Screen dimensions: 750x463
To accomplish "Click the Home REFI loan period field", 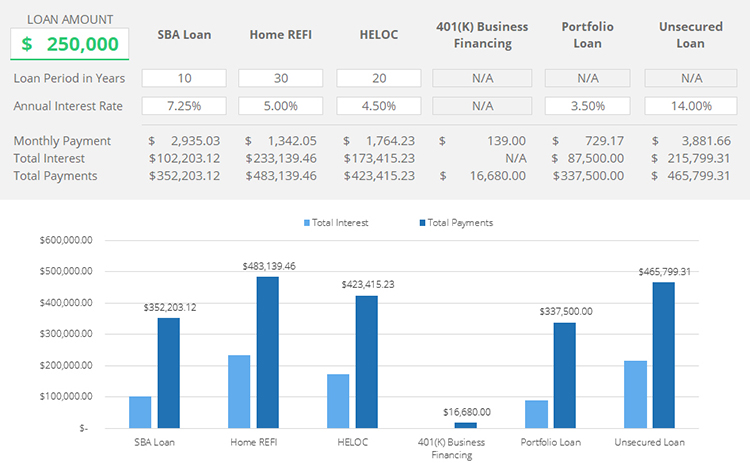I will click(281, 78).
